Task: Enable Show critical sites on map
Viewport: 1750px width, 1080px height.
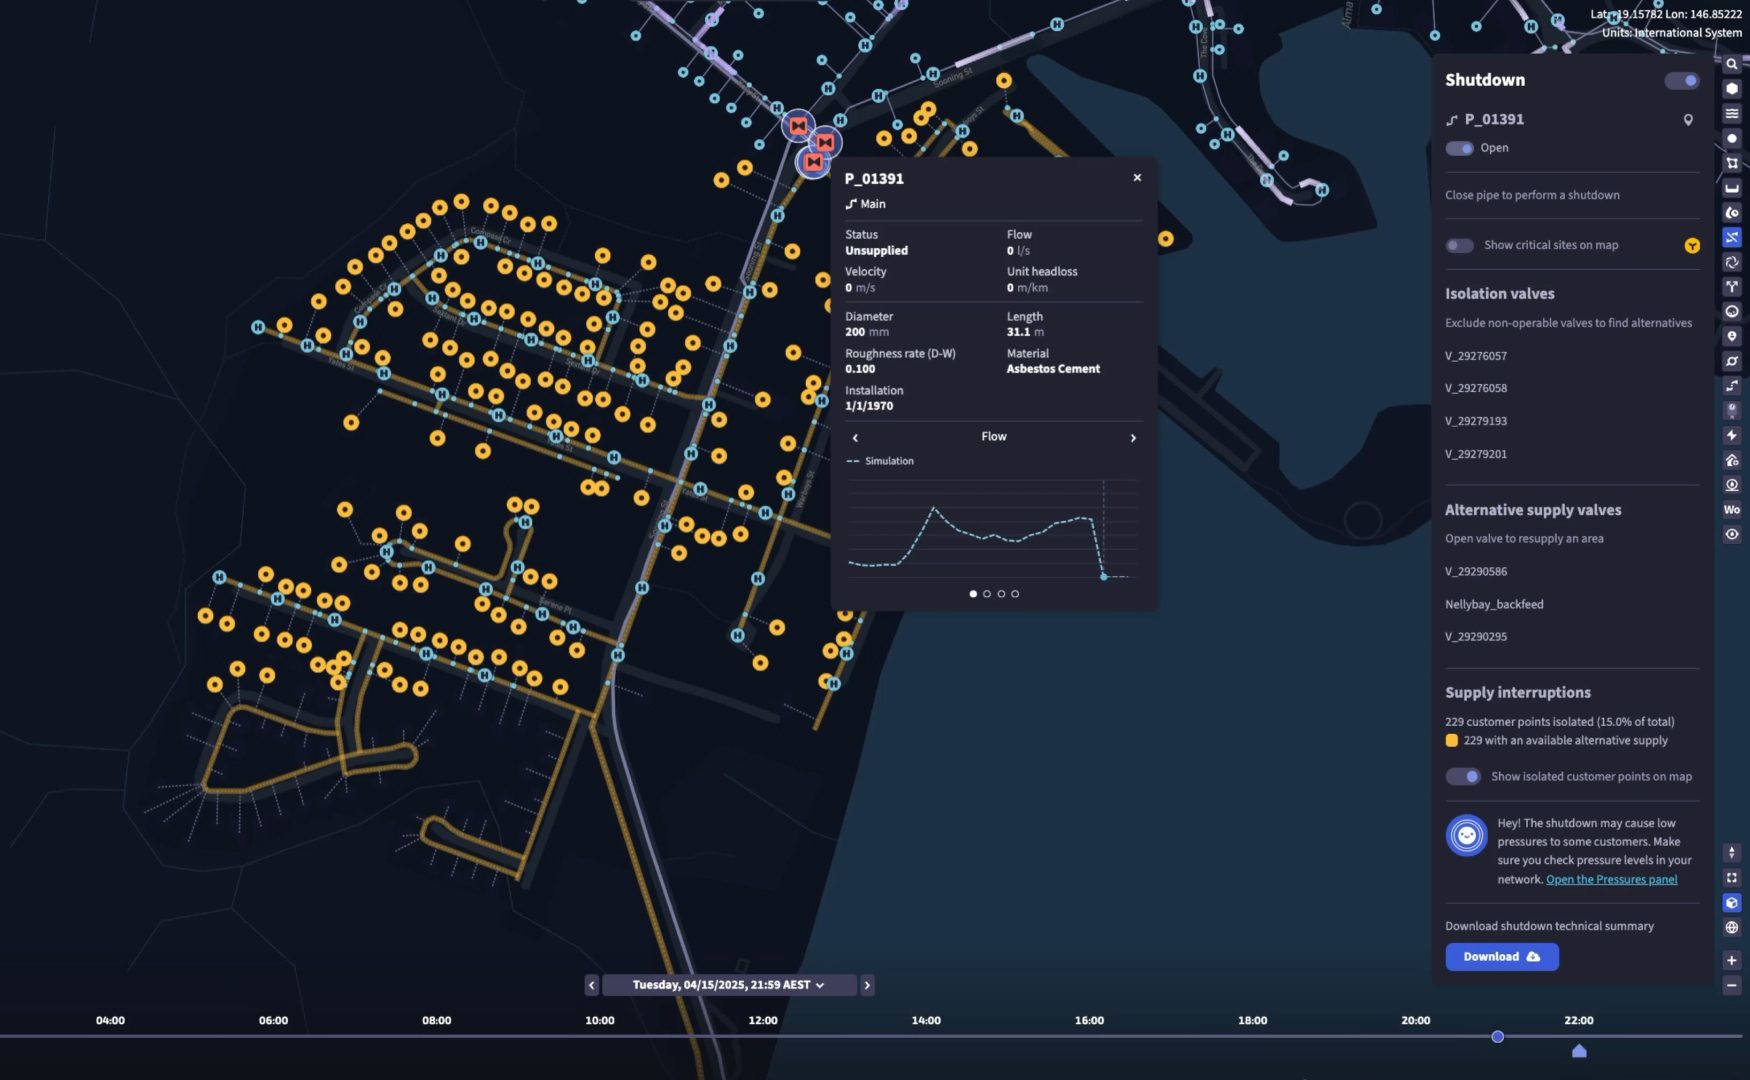Action: click(x=1460, y=245)
